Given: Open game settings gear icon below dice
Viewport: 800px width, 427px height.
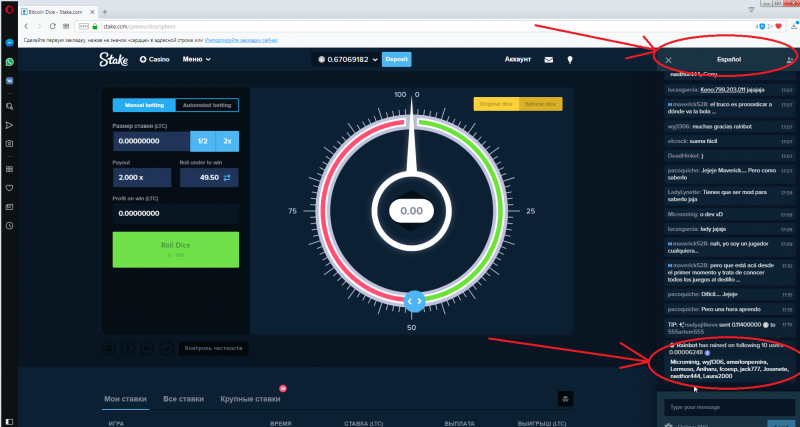Looking at the screenshot, I should 109,348.
